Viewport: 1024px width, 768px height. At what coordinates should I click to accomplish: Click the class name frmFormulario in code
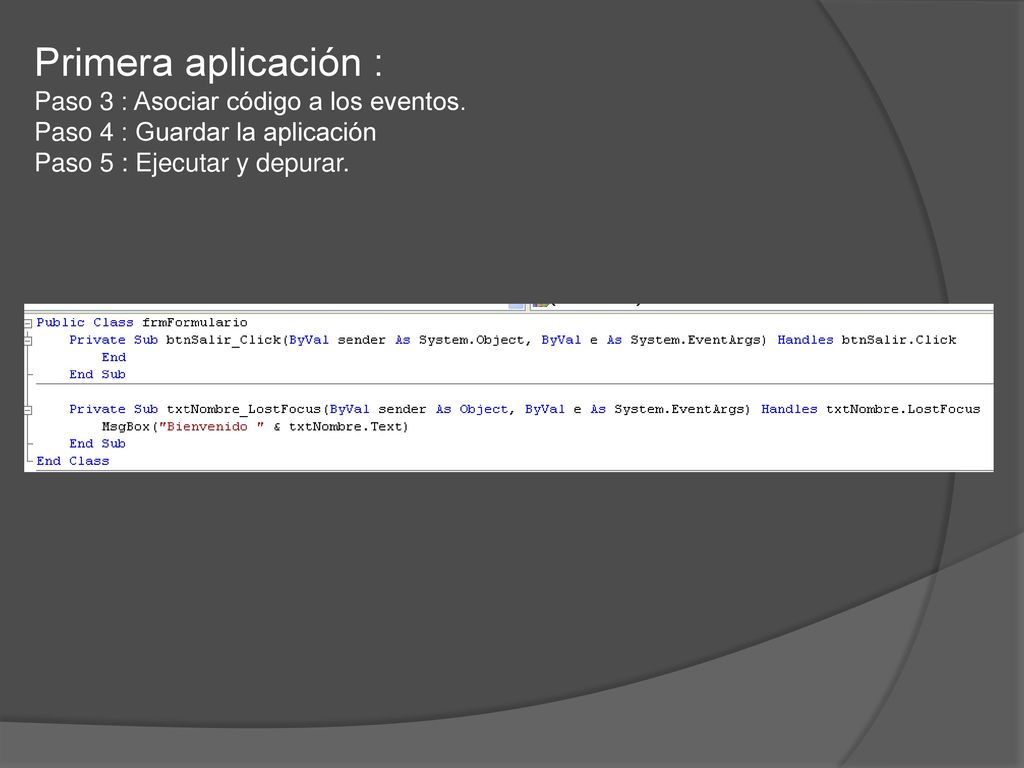195,322
